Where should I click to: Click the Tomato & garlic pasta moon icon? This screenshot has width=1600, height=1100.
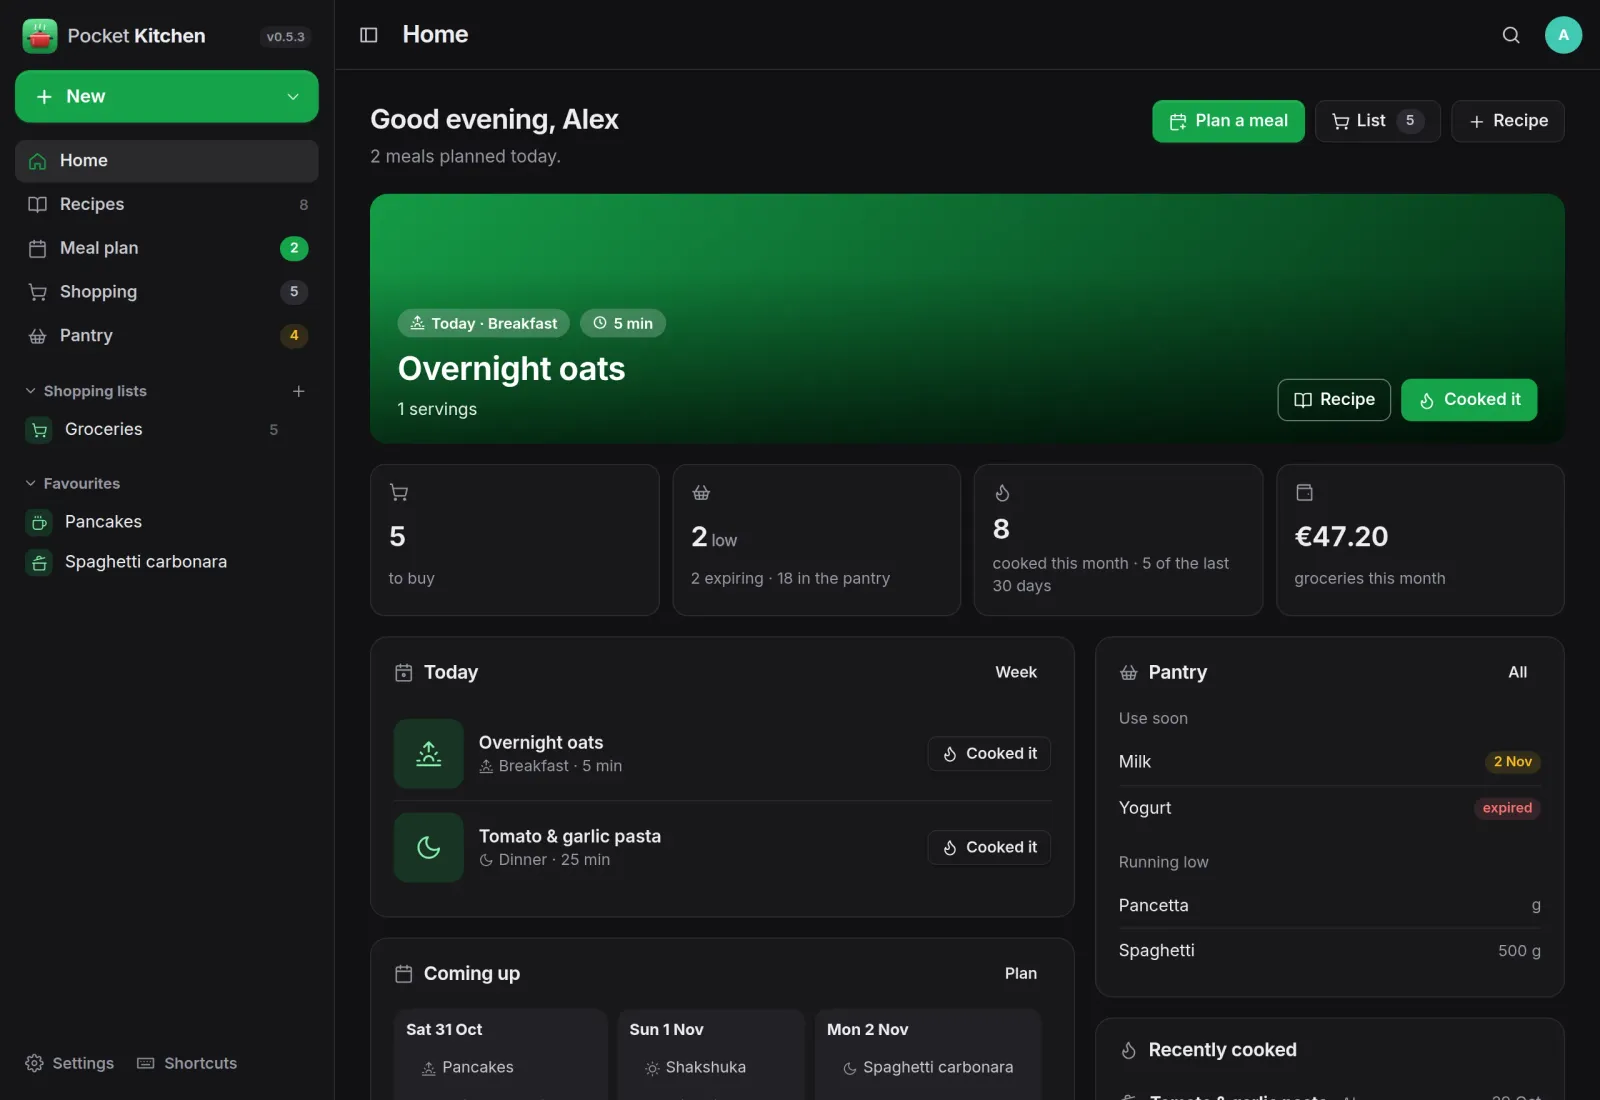(x=429, y=848)
